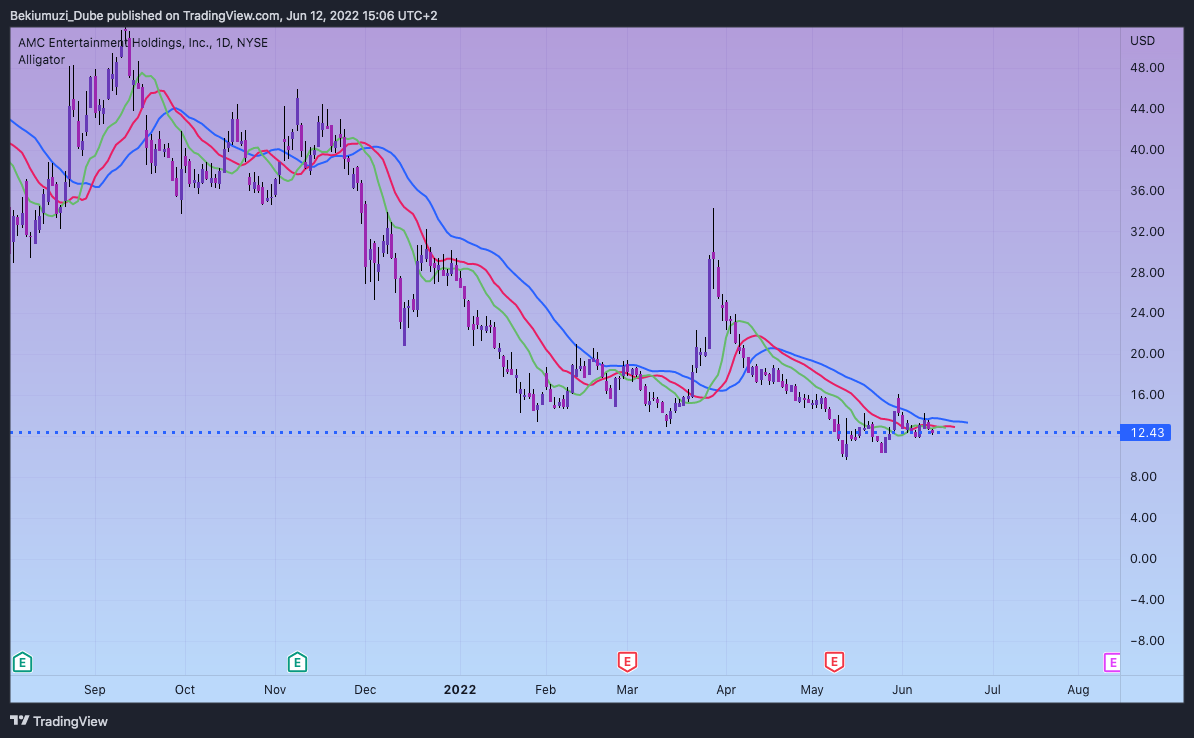Viewport: 1194px width, 738px height.
Task: Click the Dec label on time axis
Action: (x=365, y=689)
